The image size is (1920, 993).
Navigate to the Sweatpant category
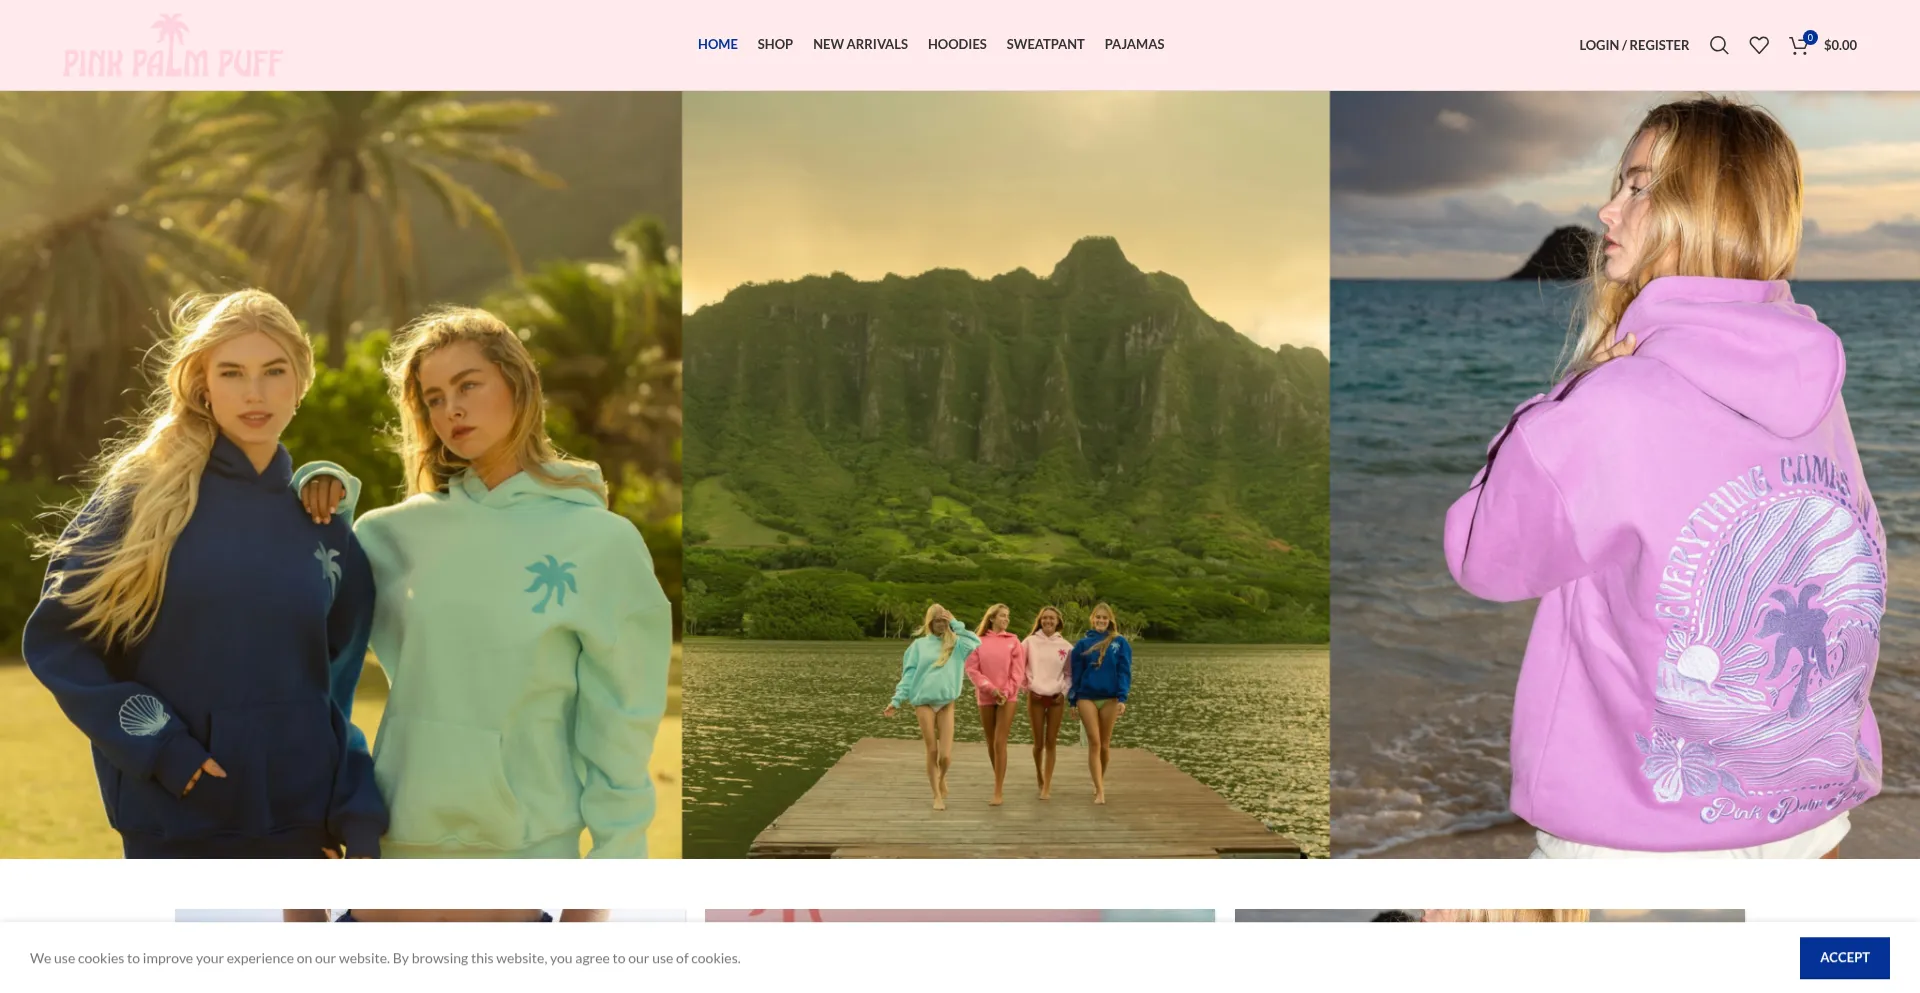pyautogui.click(x=1045, y=44)
